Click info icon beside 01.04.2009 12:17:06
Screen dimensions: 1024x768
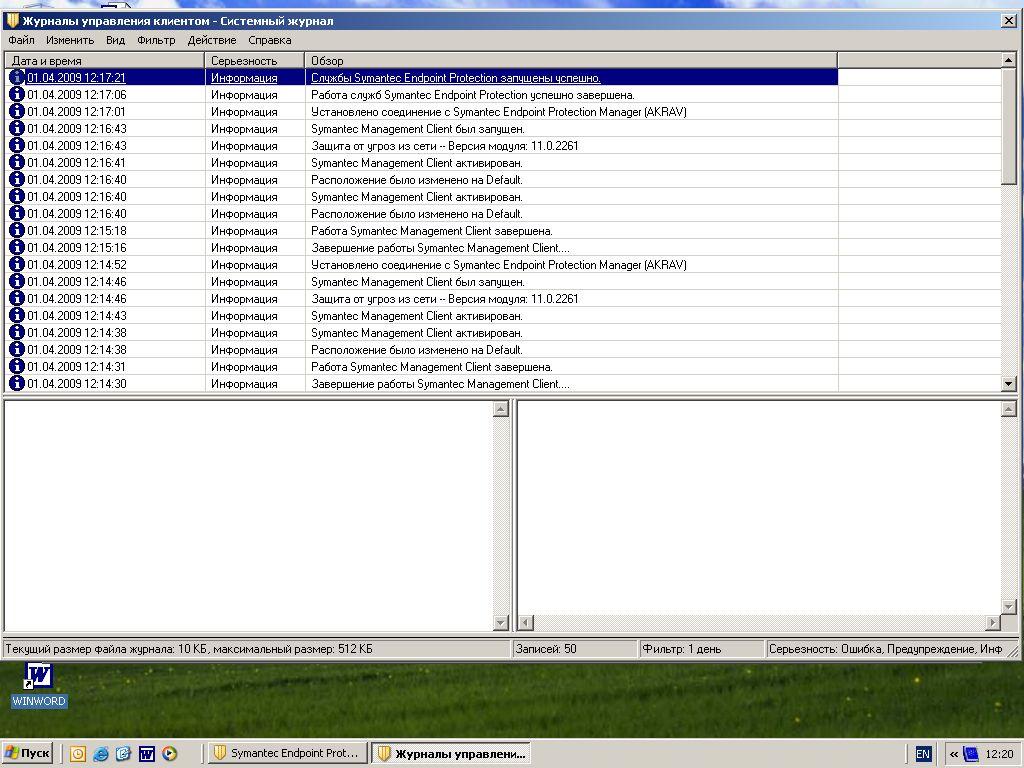coord(17,94)
